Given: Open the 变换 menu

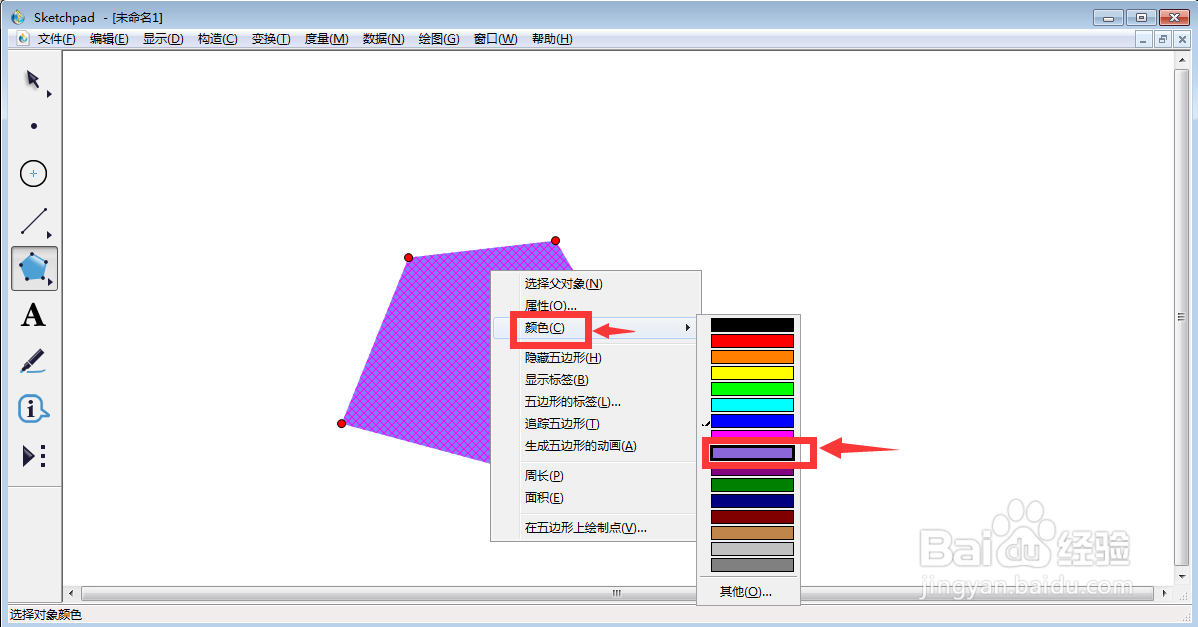Looking at the screenshot, I should [x=272, y=38].
